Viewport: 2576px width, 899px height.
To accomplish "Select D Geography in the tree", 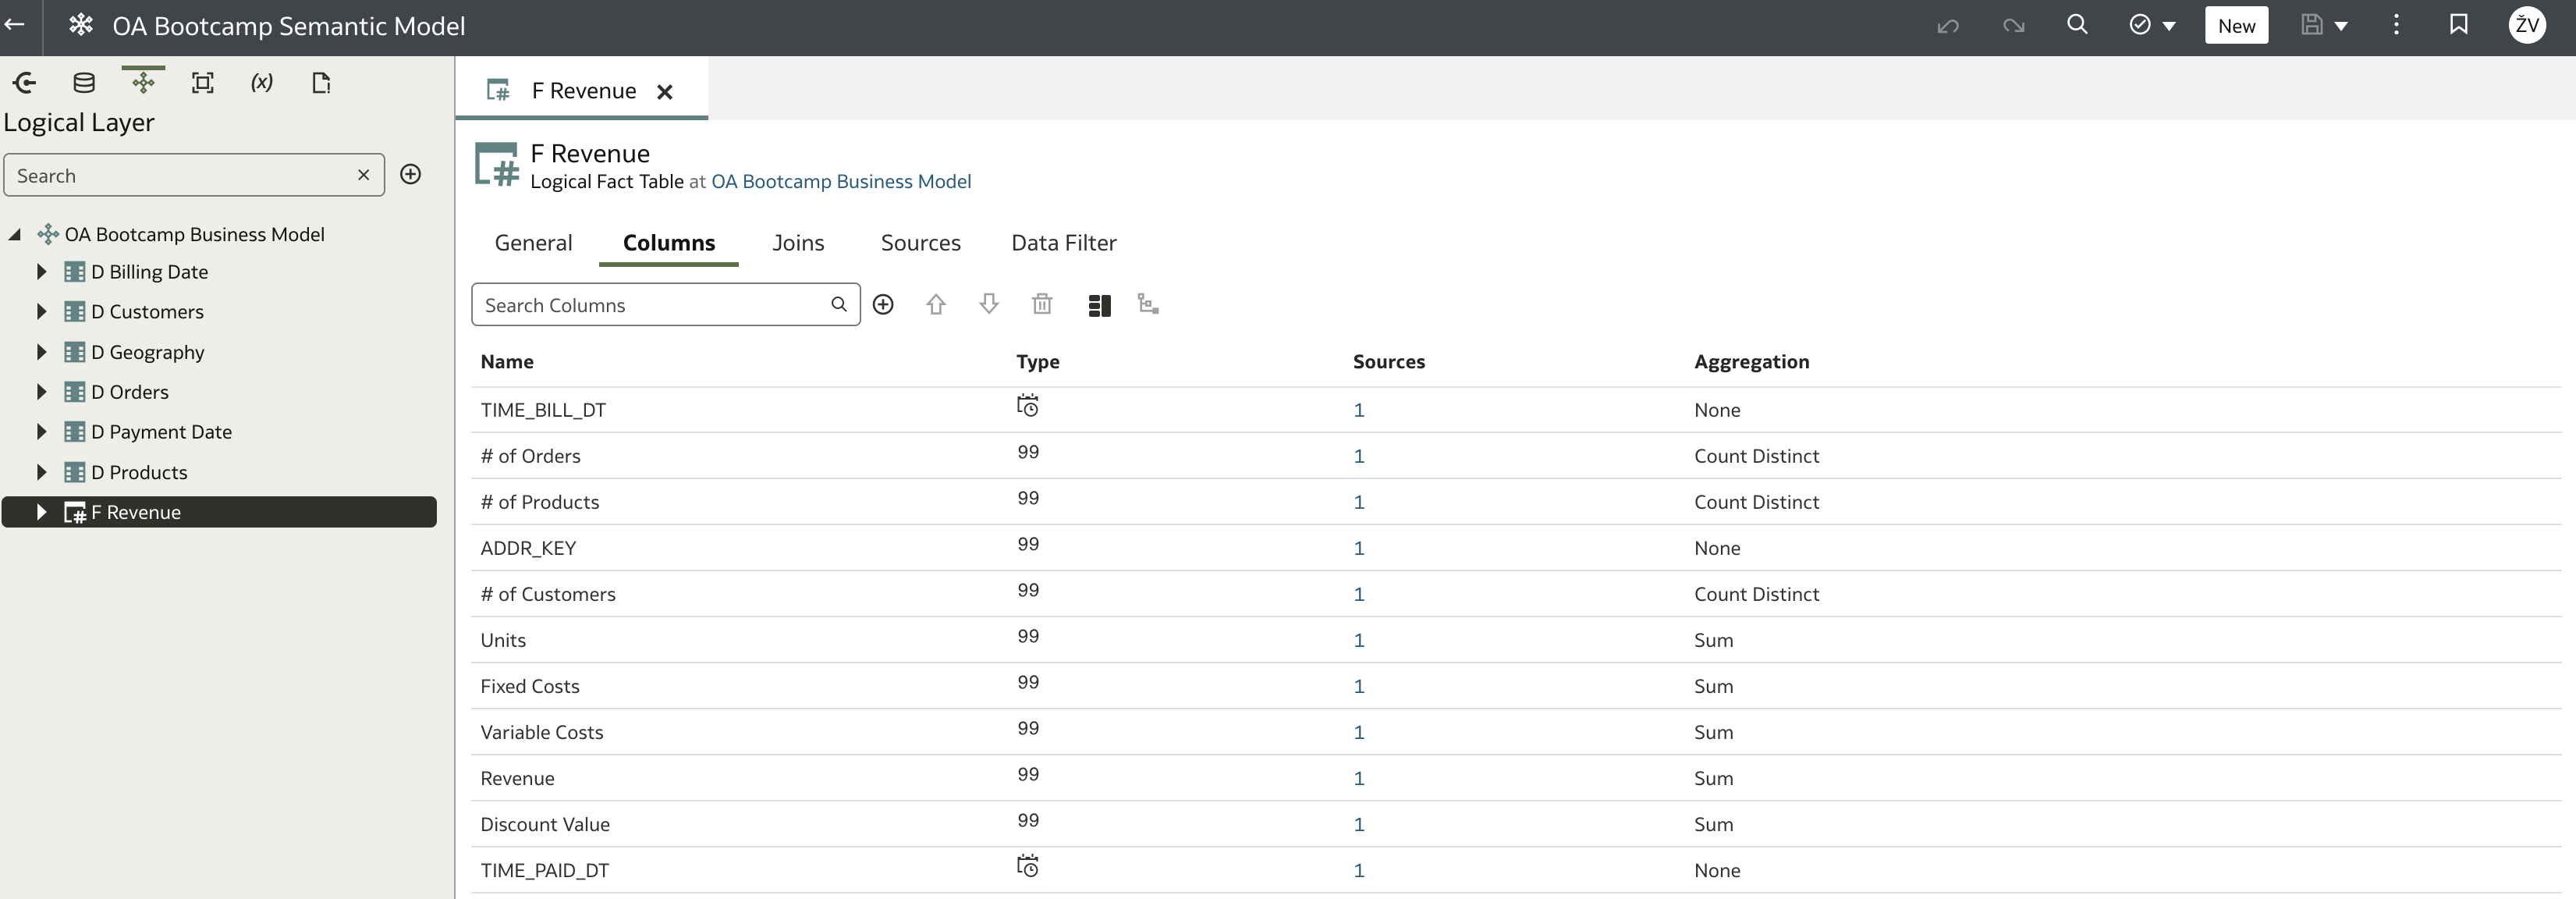I will click(x=147, y=352).
